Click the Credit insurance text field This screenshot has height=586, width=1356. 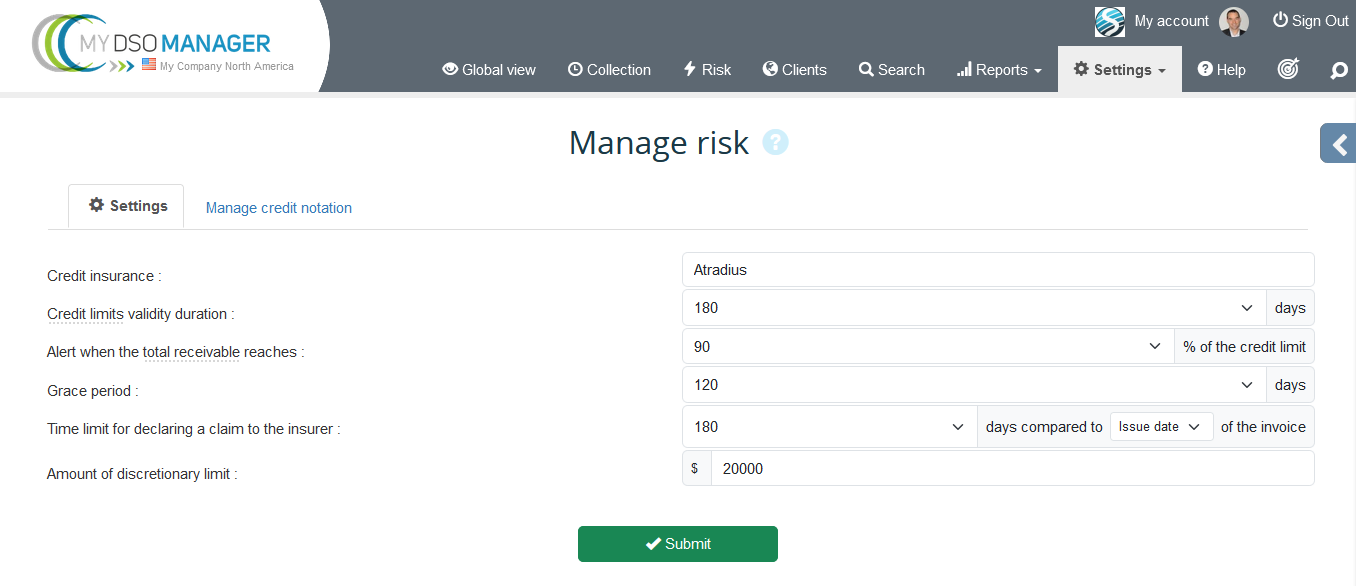click(x=998, y=270)
